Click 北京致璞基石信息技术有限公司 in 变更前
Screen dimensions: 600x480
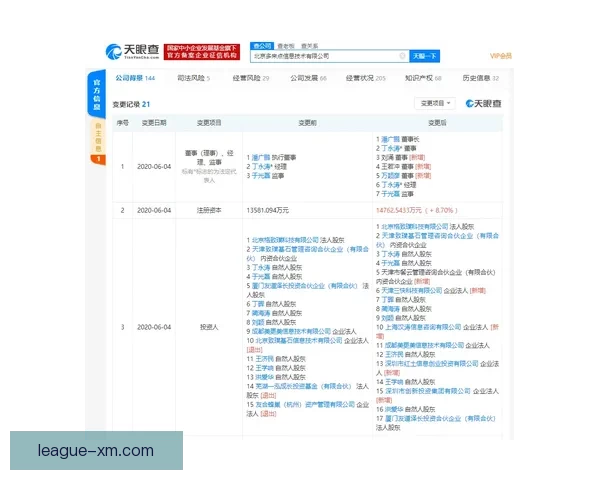pyautogui.click(x=298, y=340)
